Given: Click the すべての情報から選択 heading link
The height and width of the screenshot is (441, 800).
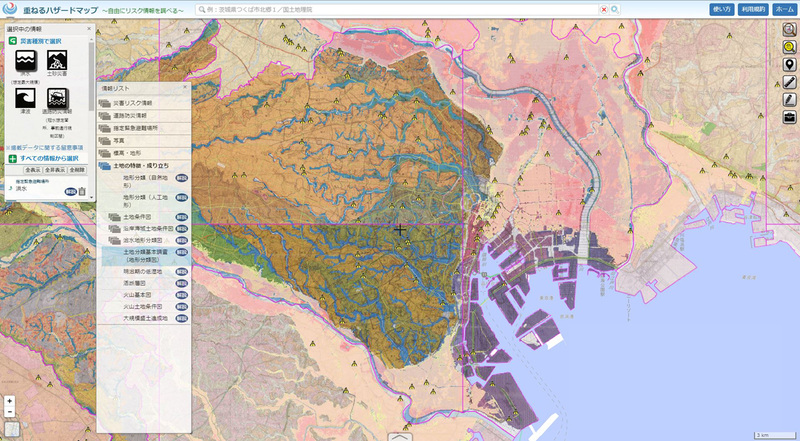Looking at the screenshot, I should (51, 159).
